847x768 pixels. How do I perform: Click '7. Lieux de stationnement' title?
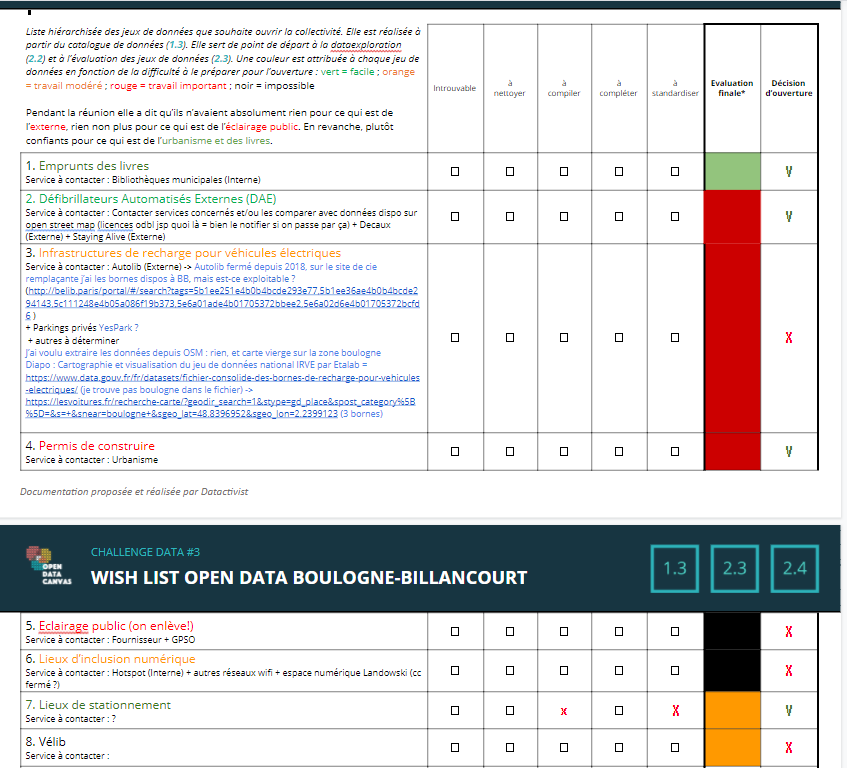coord(98,705)
